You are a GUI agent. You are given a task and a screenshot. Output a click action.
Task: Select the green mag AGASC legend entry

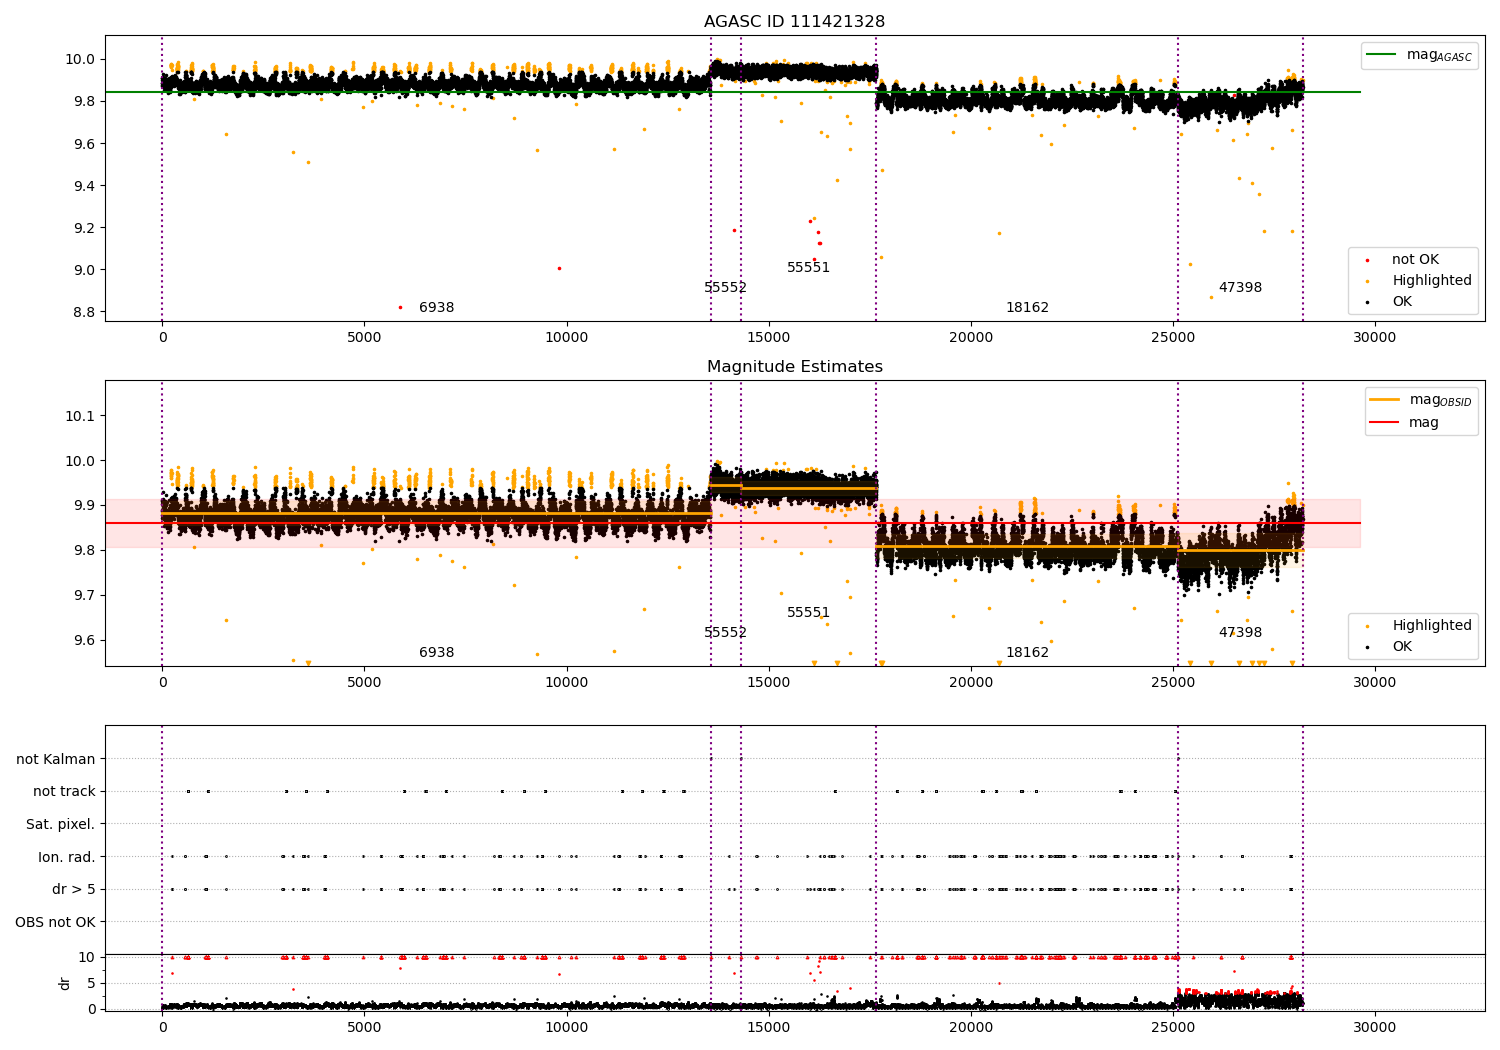[x=1419, y=55]
